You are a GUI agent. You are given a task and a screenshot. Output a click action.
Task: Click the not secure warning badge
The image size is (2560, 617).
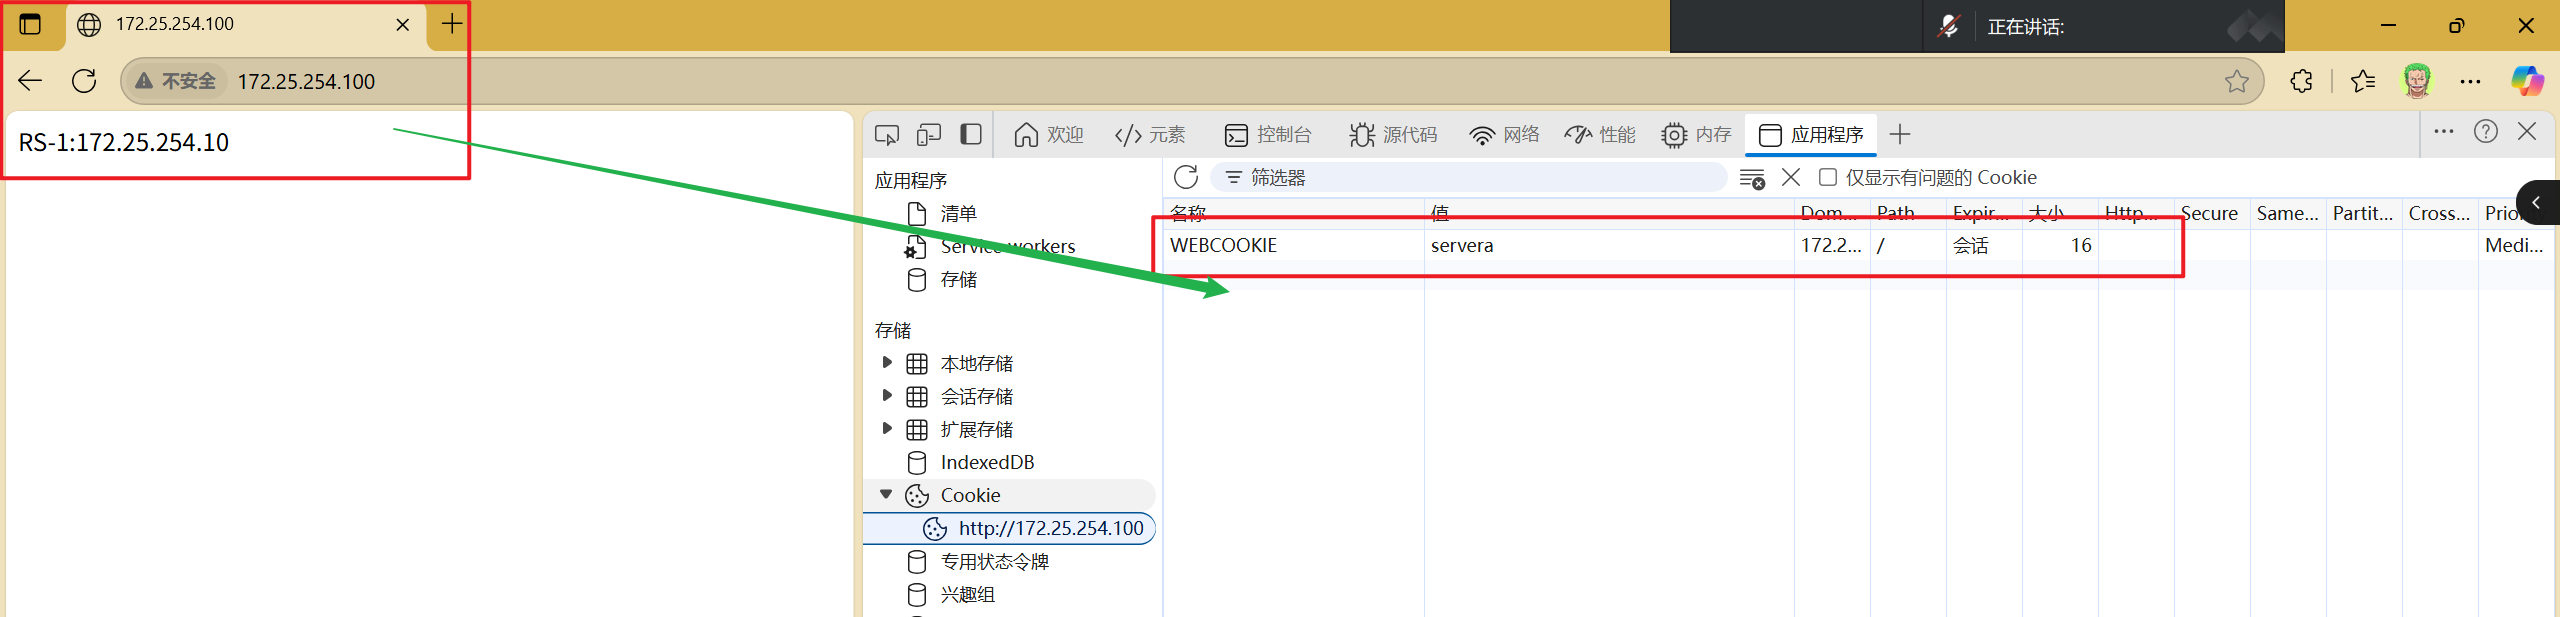[176, 81]
